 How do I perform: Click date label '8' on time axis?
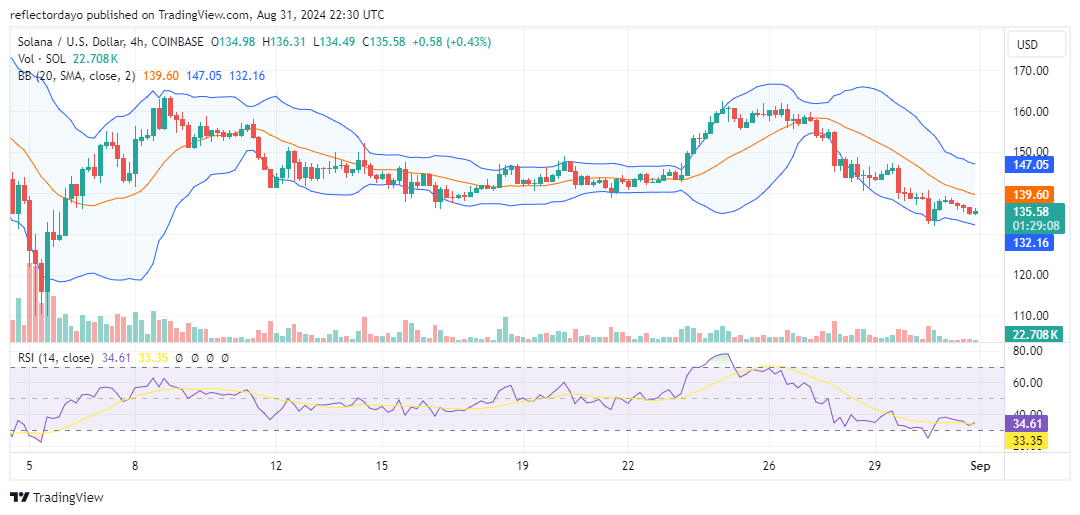pyautogui.click(x=135, y=466)
